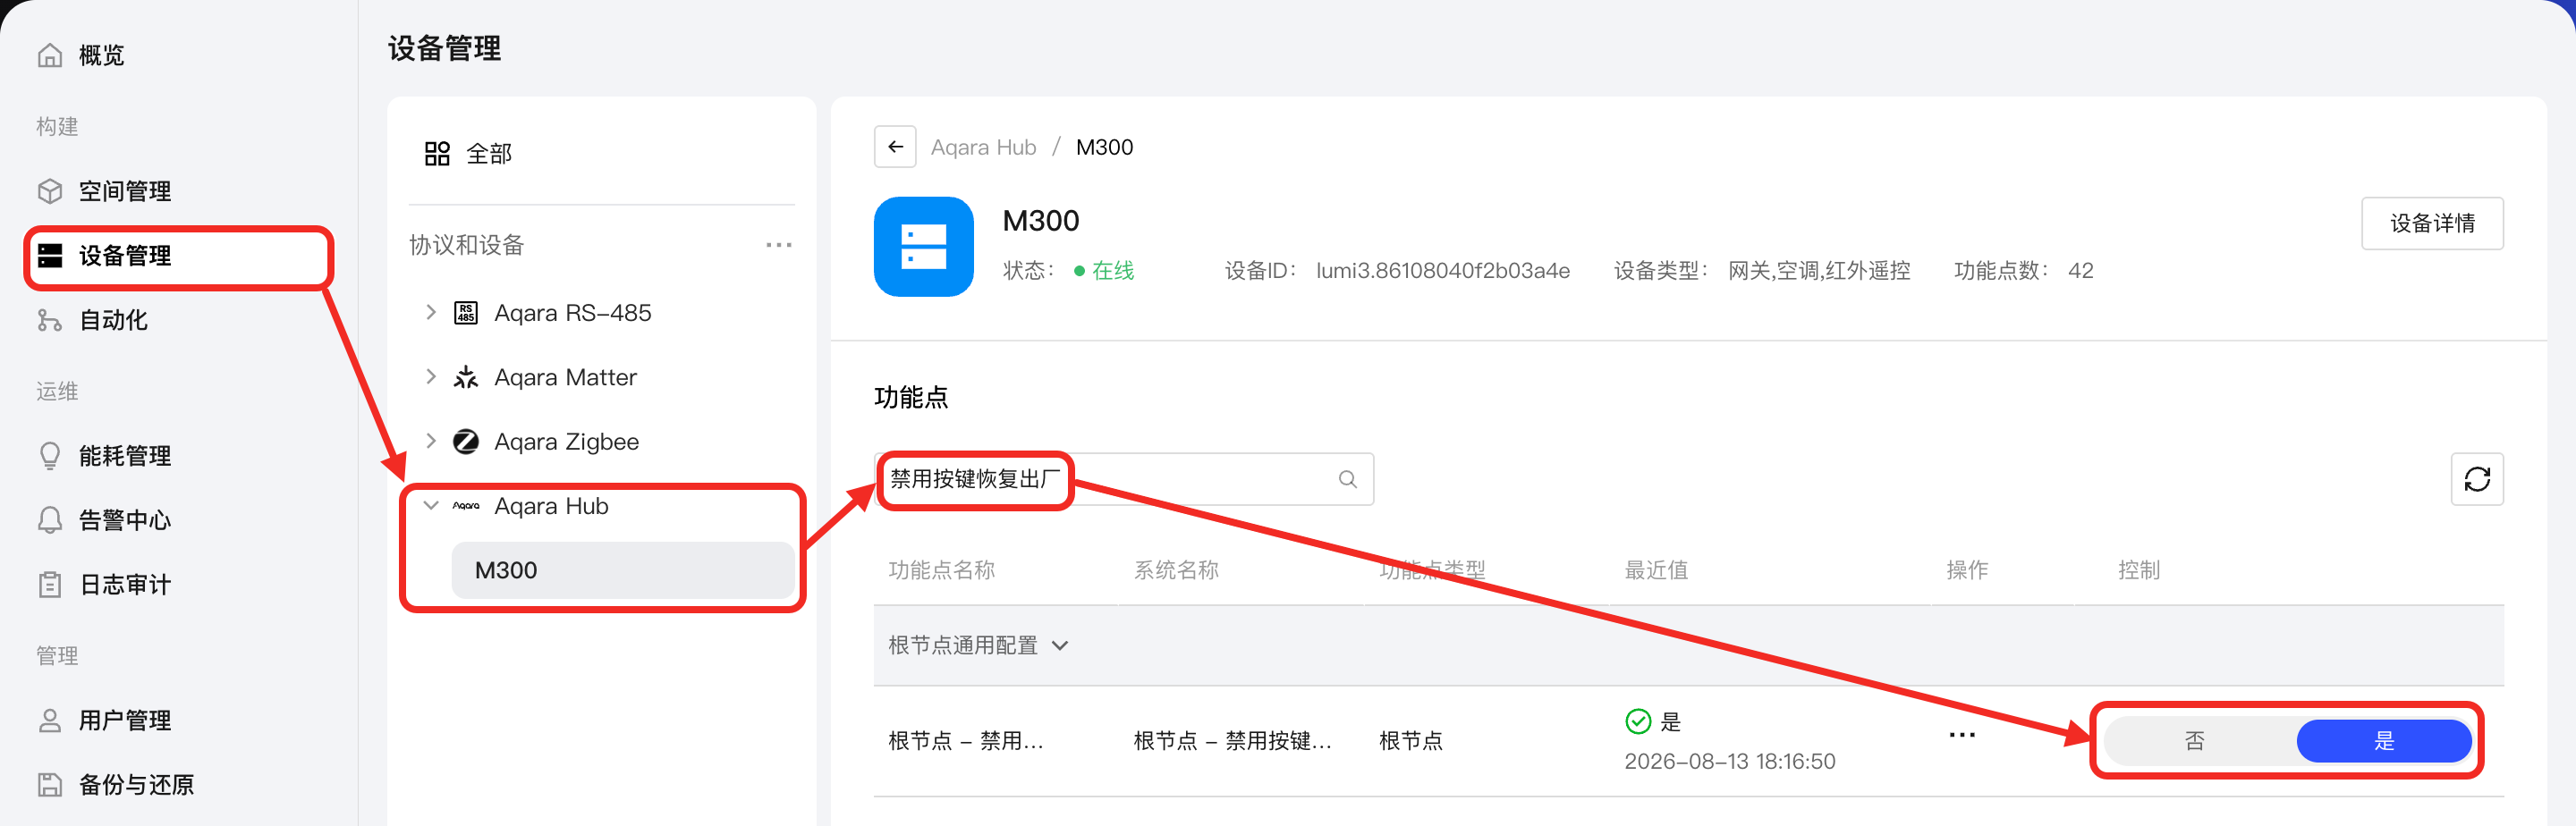Click the back arrow button beside breadcrumb

pos(895,147)
